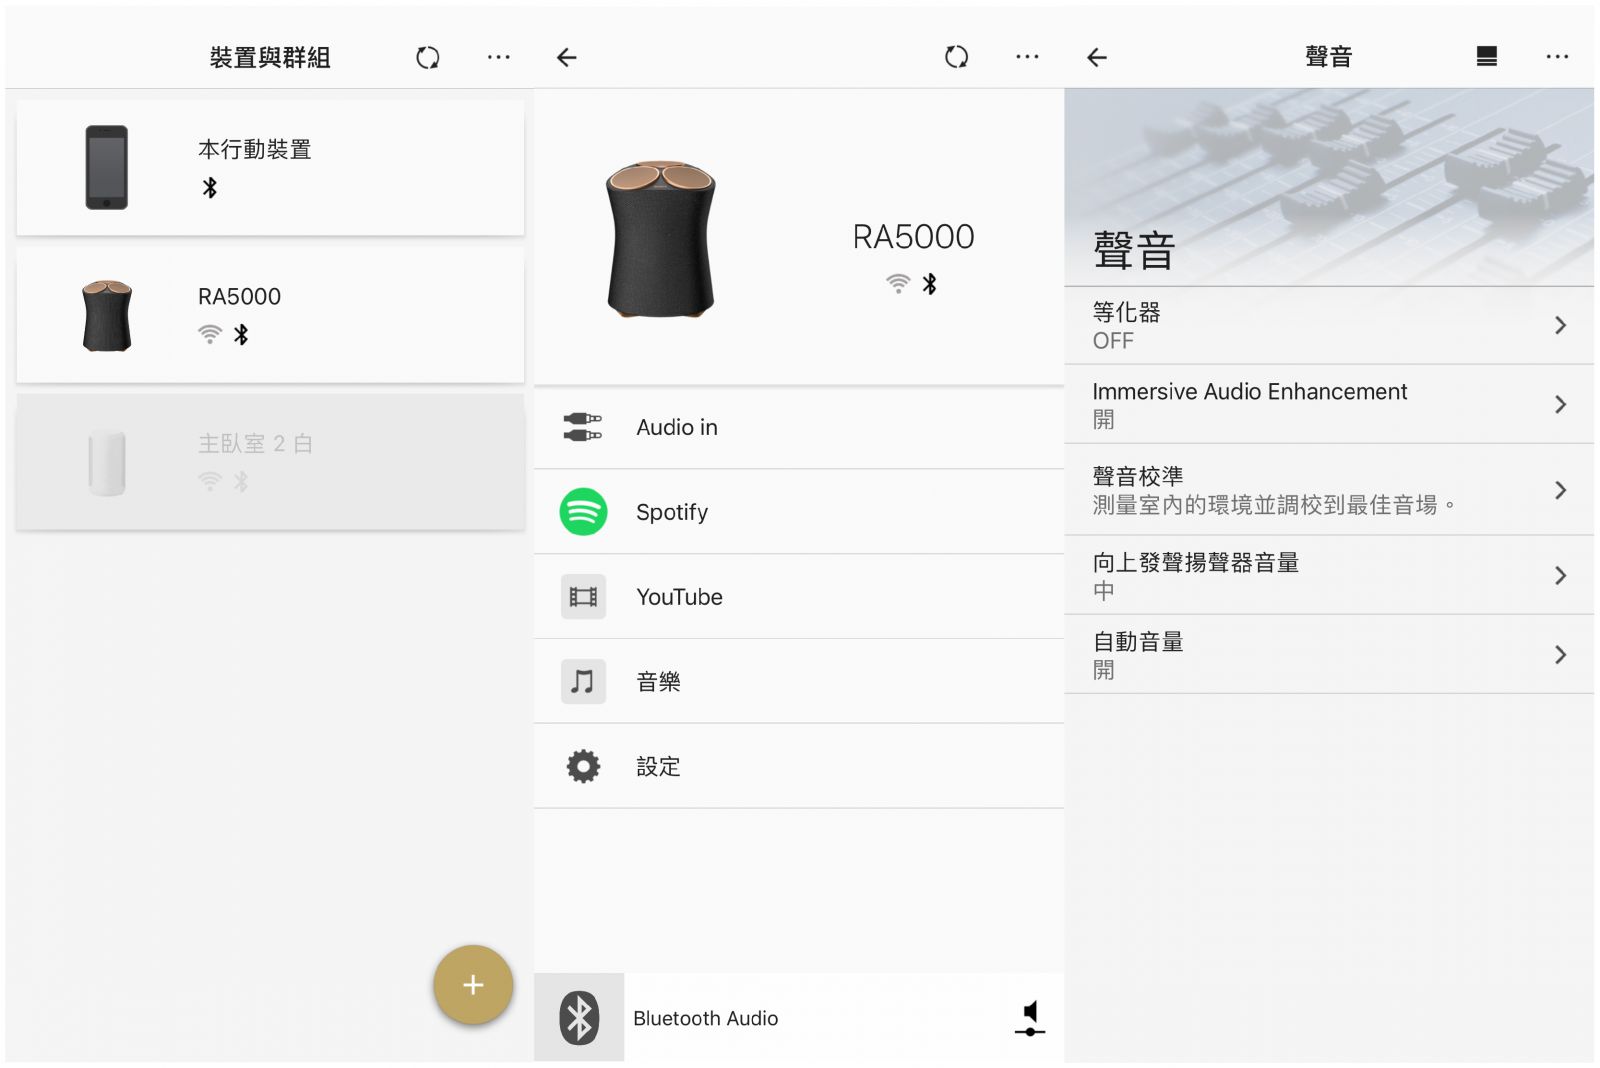This screenshot has height=1068, width=1600.
Task: Tap the green Spotify logo
Action: (583, 512)
